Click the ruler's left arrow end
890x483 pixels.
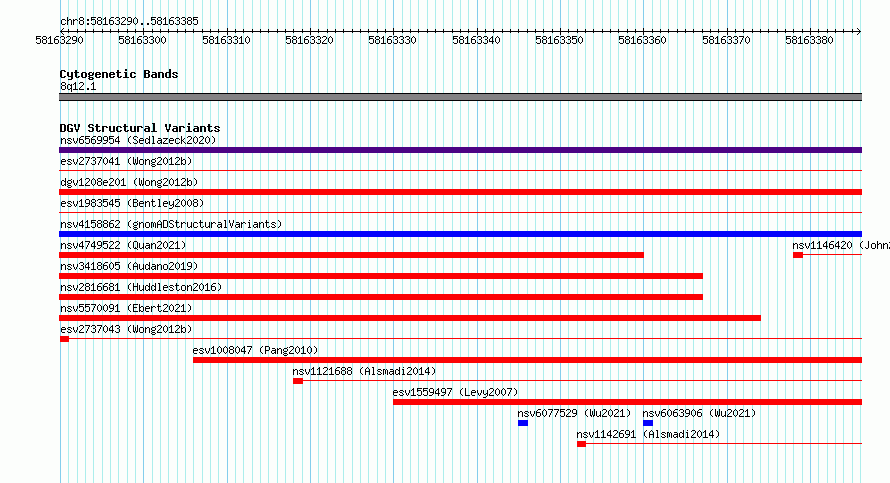[62, 31]
